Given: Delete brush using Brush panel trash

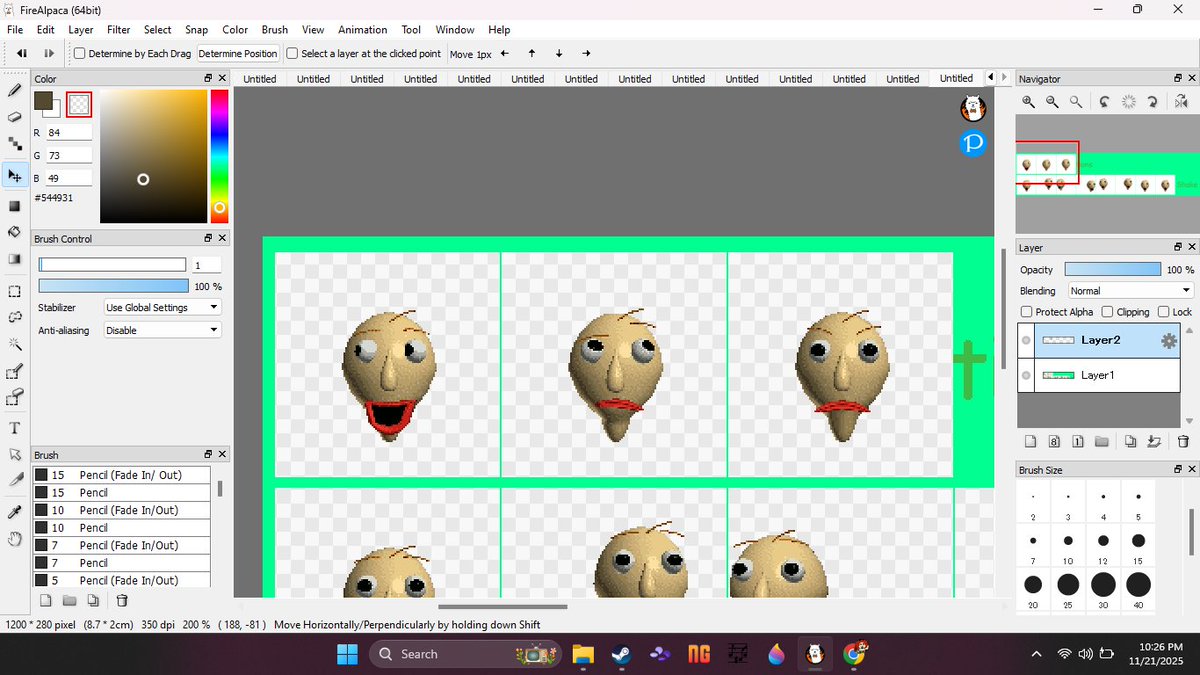Looking at the screenshot, I should [122, 601].
